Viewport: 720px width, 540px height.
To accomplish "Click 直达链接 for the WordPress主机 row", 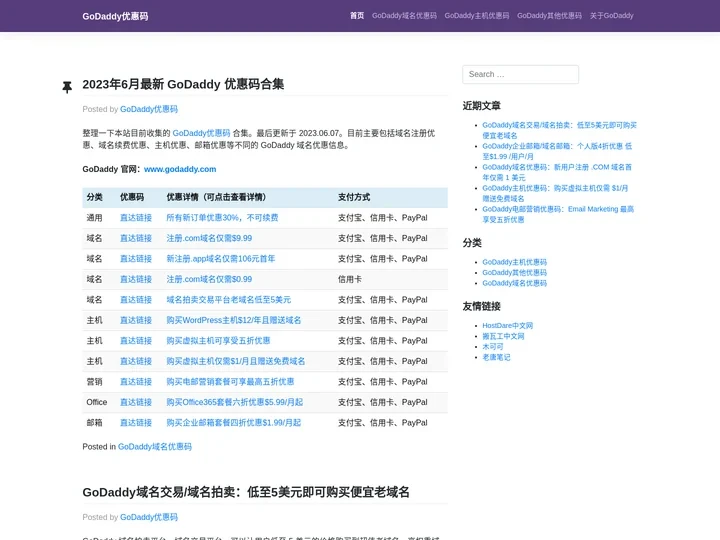I will coord(136,321).
